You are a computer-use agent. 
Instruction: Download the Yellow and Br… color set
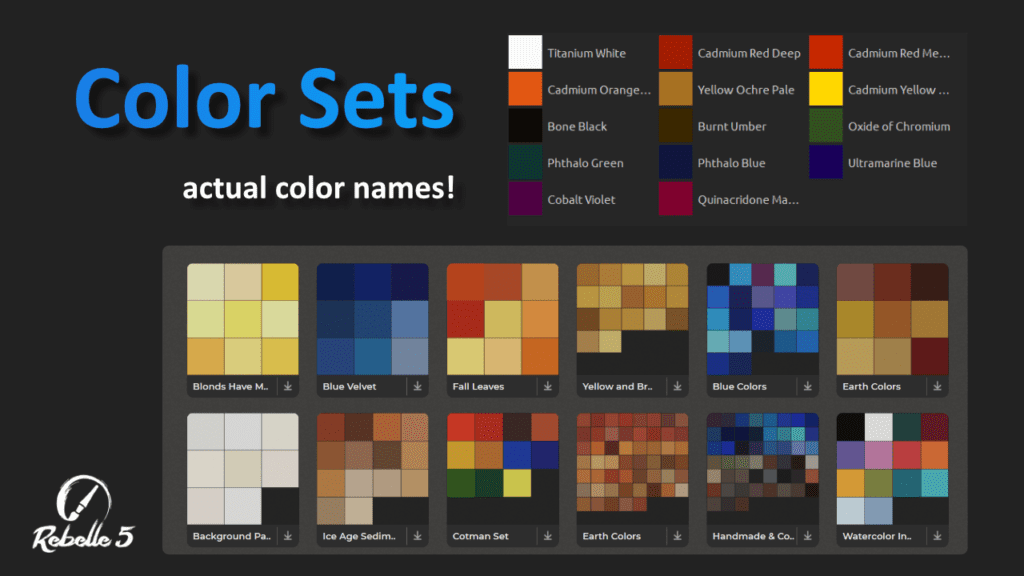click(677, 386)
